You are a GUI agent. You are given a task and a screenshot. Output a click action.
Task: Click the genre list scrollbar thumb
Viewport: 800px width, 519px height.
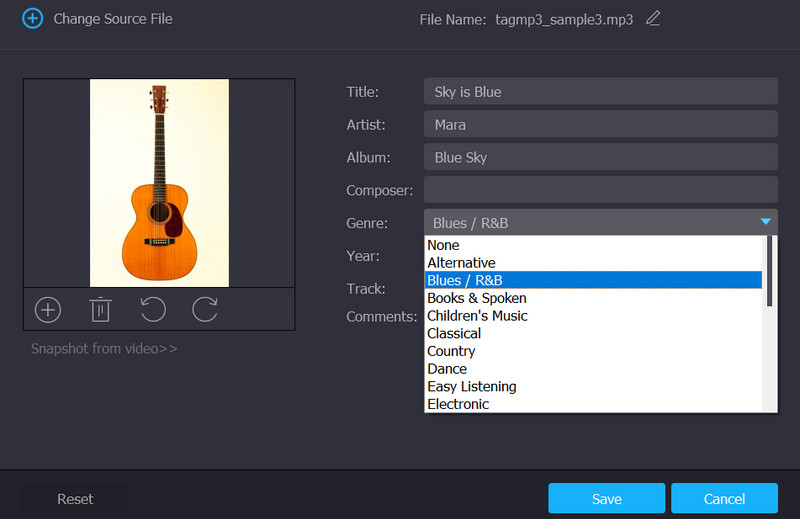(770, 271)
